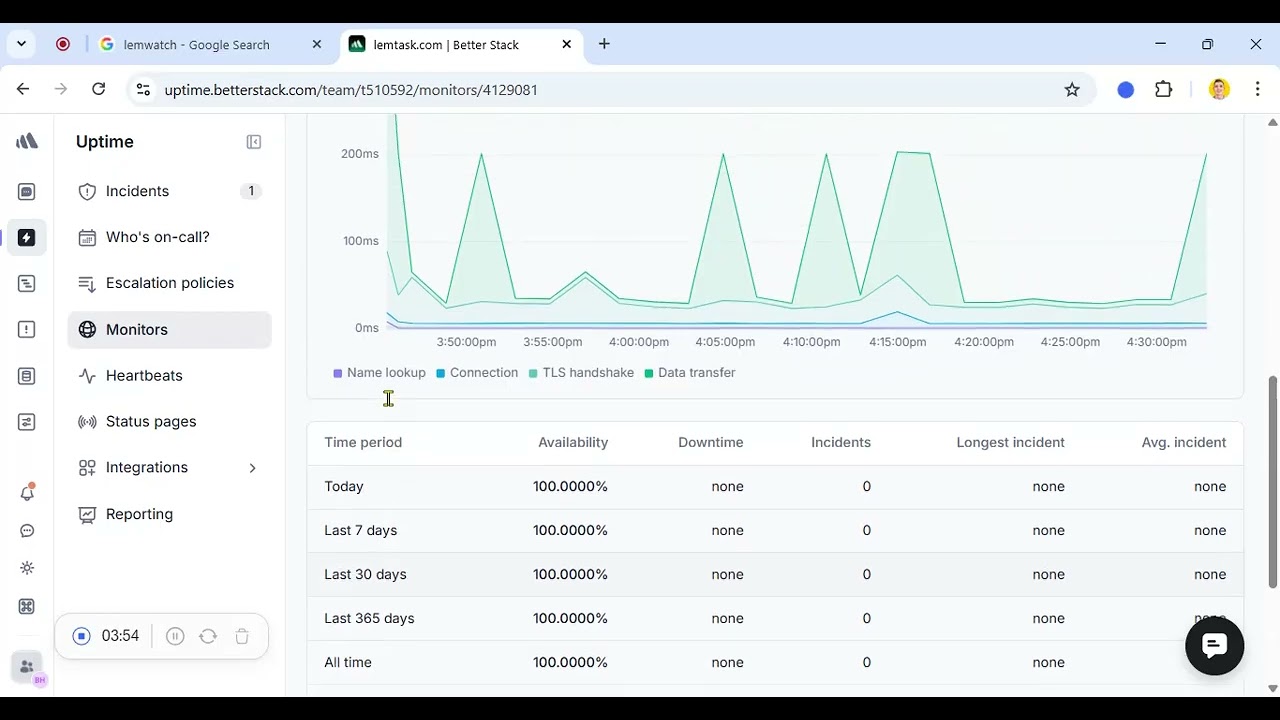Select the Last 30 days row label

point(365,575)
